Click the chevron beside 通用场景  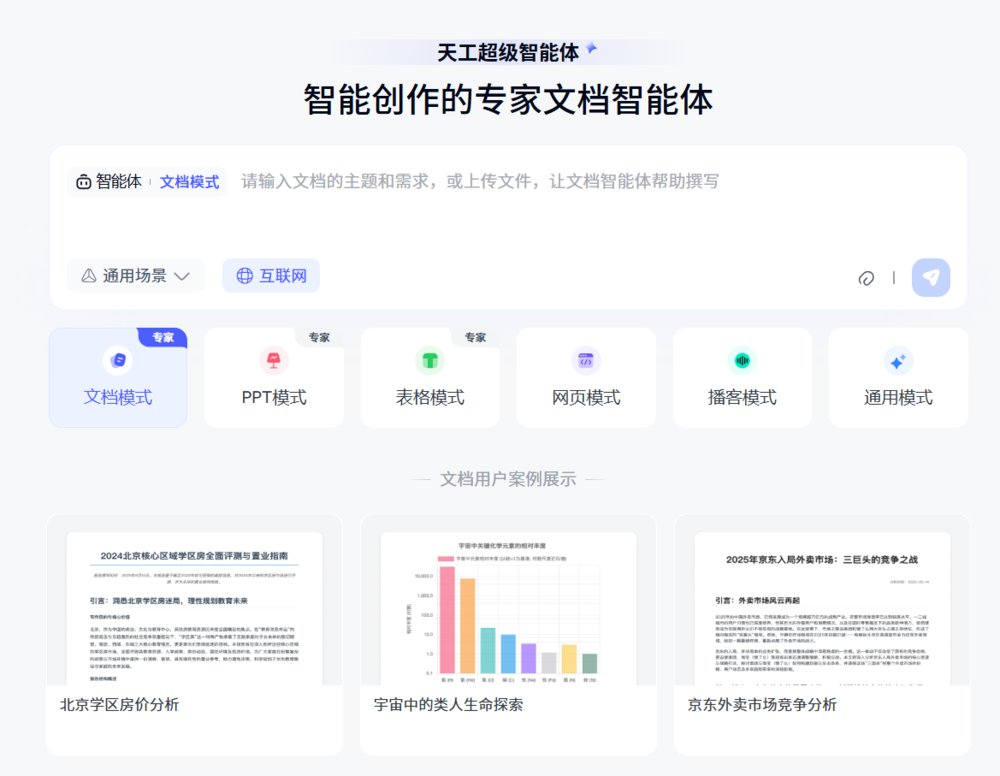(182, 276)
